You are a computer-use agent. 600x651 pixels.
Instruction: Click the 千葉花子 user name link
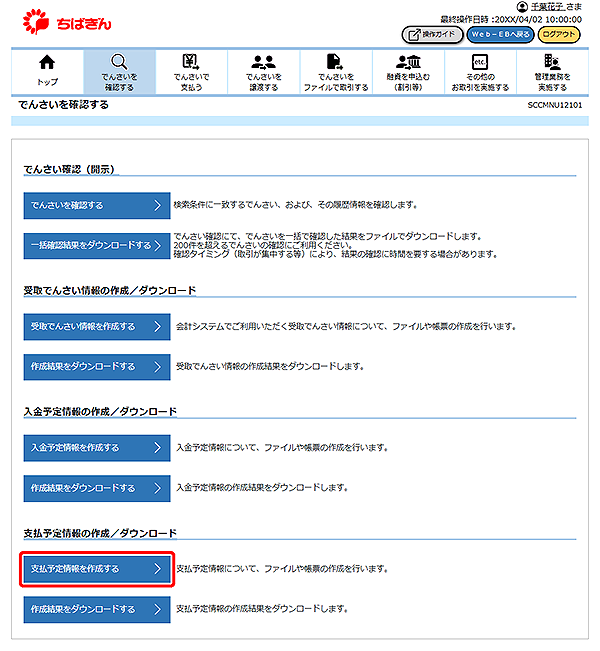click(547, 7)
